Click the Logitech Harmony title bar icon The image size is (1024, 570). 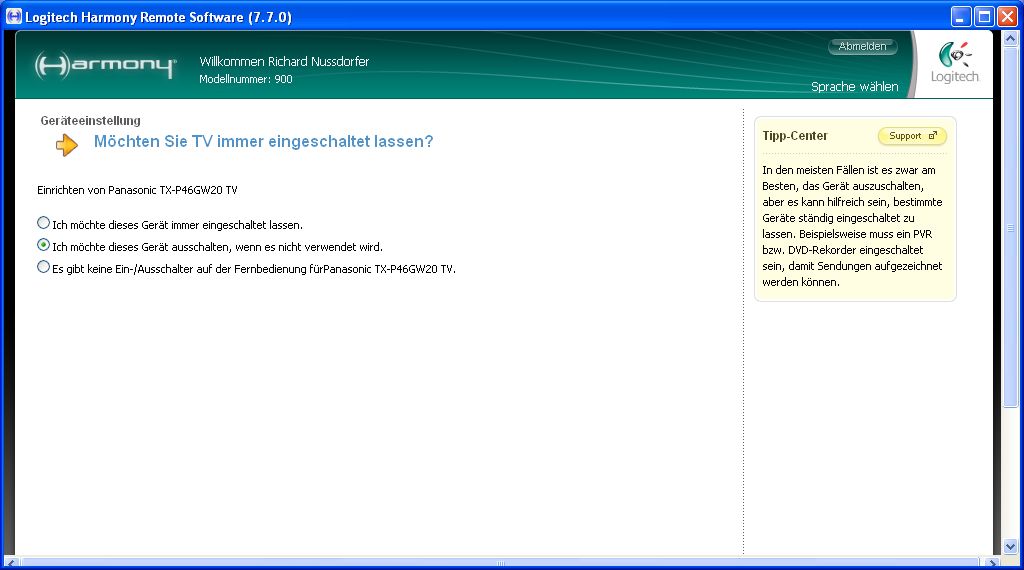coord(15,17)
